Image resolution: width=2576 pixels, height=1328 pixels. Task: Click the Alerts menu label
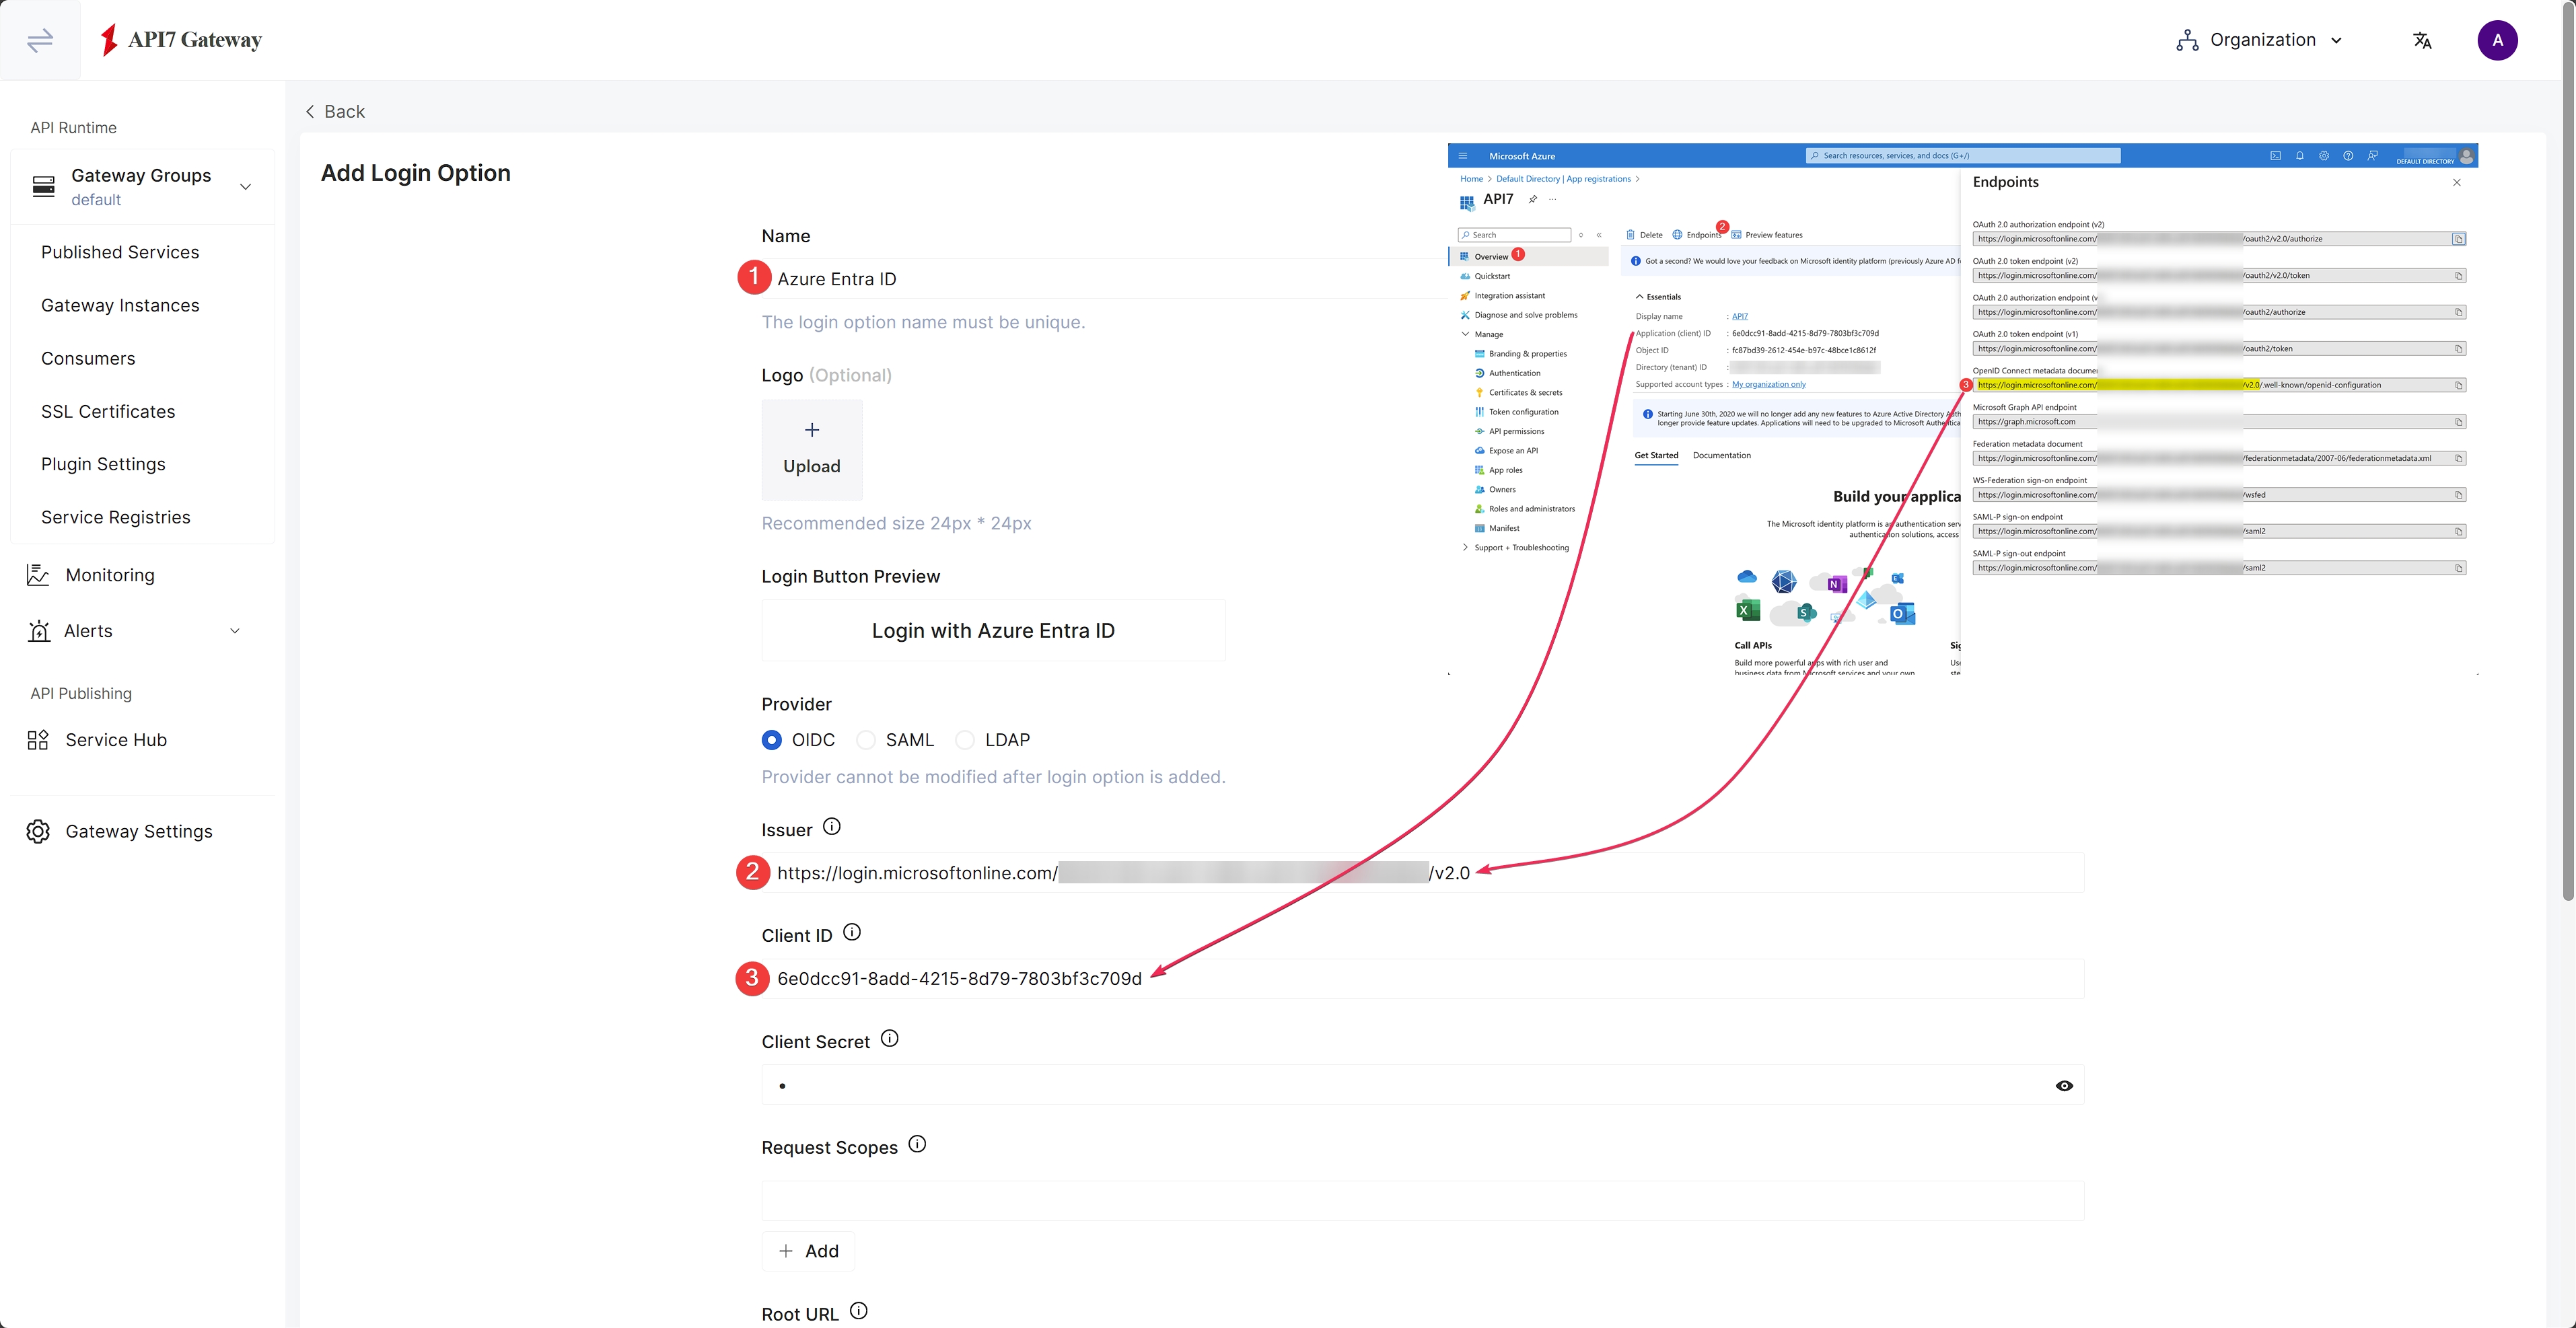pyautogui.click(x=88, y=631)
